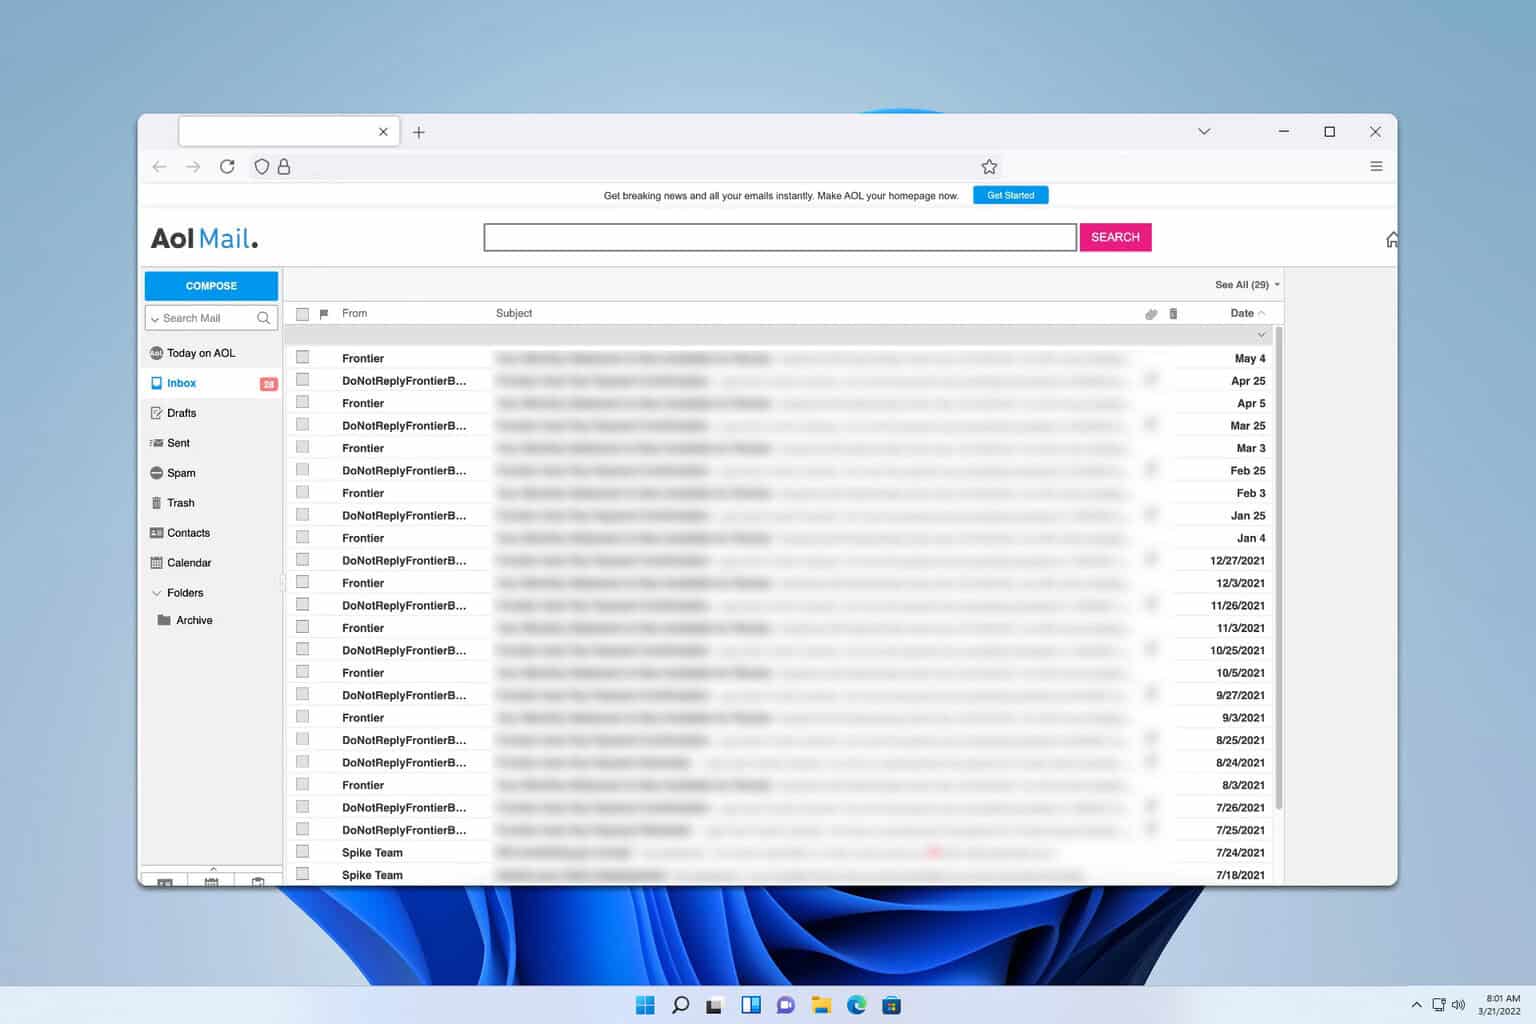The height and width of the screenshot is (1024, 1536).
Task: Reload the page with the refresh icon
Action: [227, 167]
